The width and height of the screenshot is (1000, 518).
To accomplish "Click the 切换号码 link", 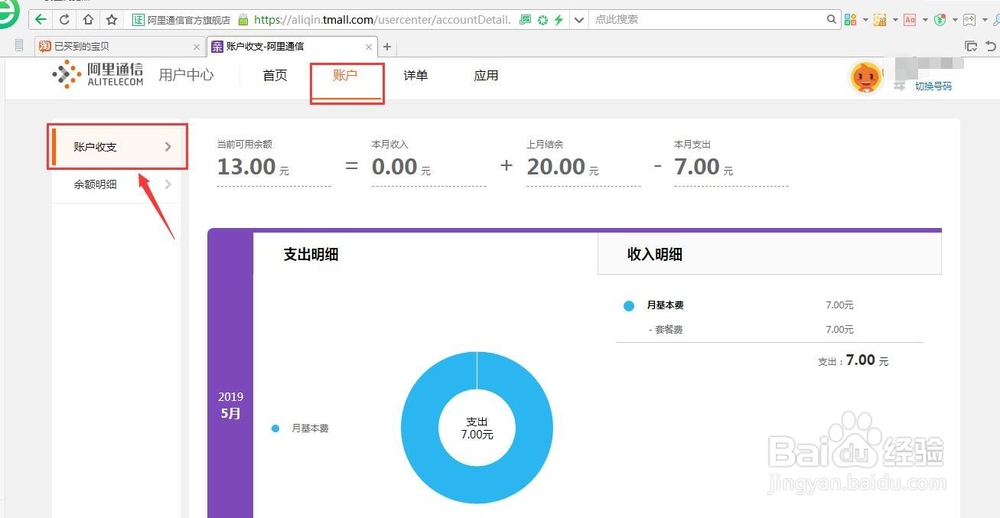I will click(x=933, y=86).
